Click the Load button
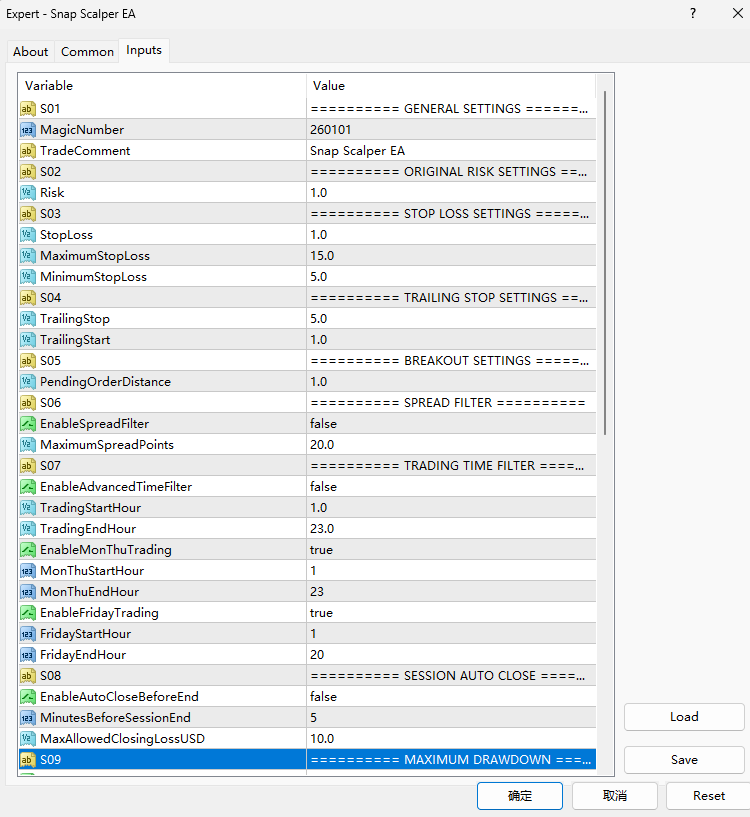This screenshot has width=750, height=817. coord(684,717)
